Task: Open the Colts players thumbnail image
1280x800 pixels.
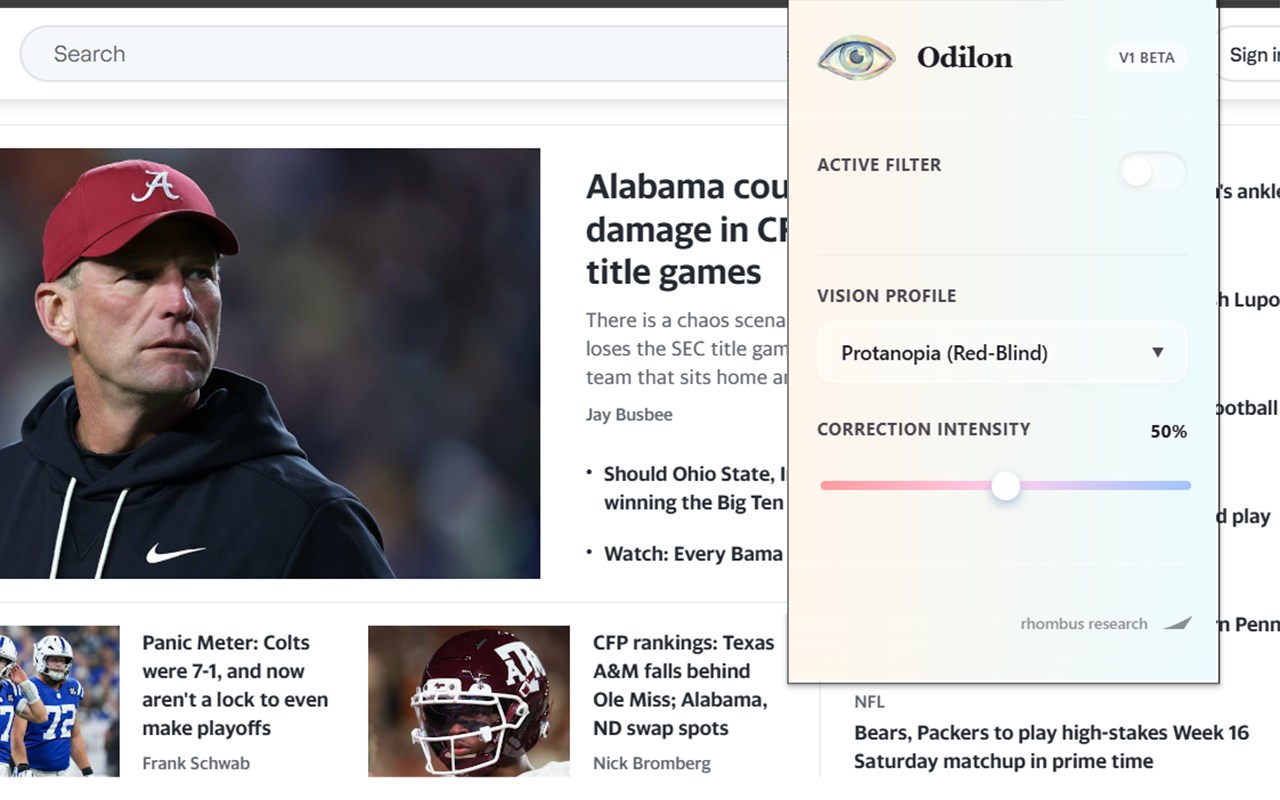Action: pyautogui.click(x=59, y=701)
